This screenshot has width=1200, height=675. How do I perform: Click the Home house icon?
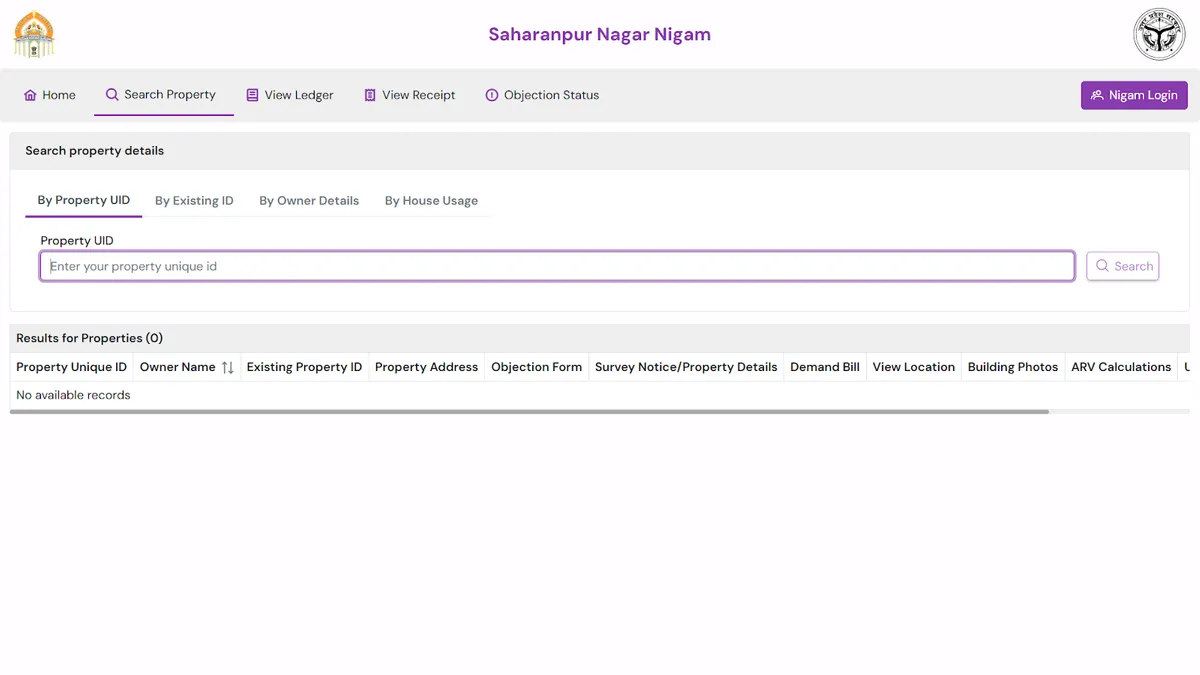(x=30, y=95)
